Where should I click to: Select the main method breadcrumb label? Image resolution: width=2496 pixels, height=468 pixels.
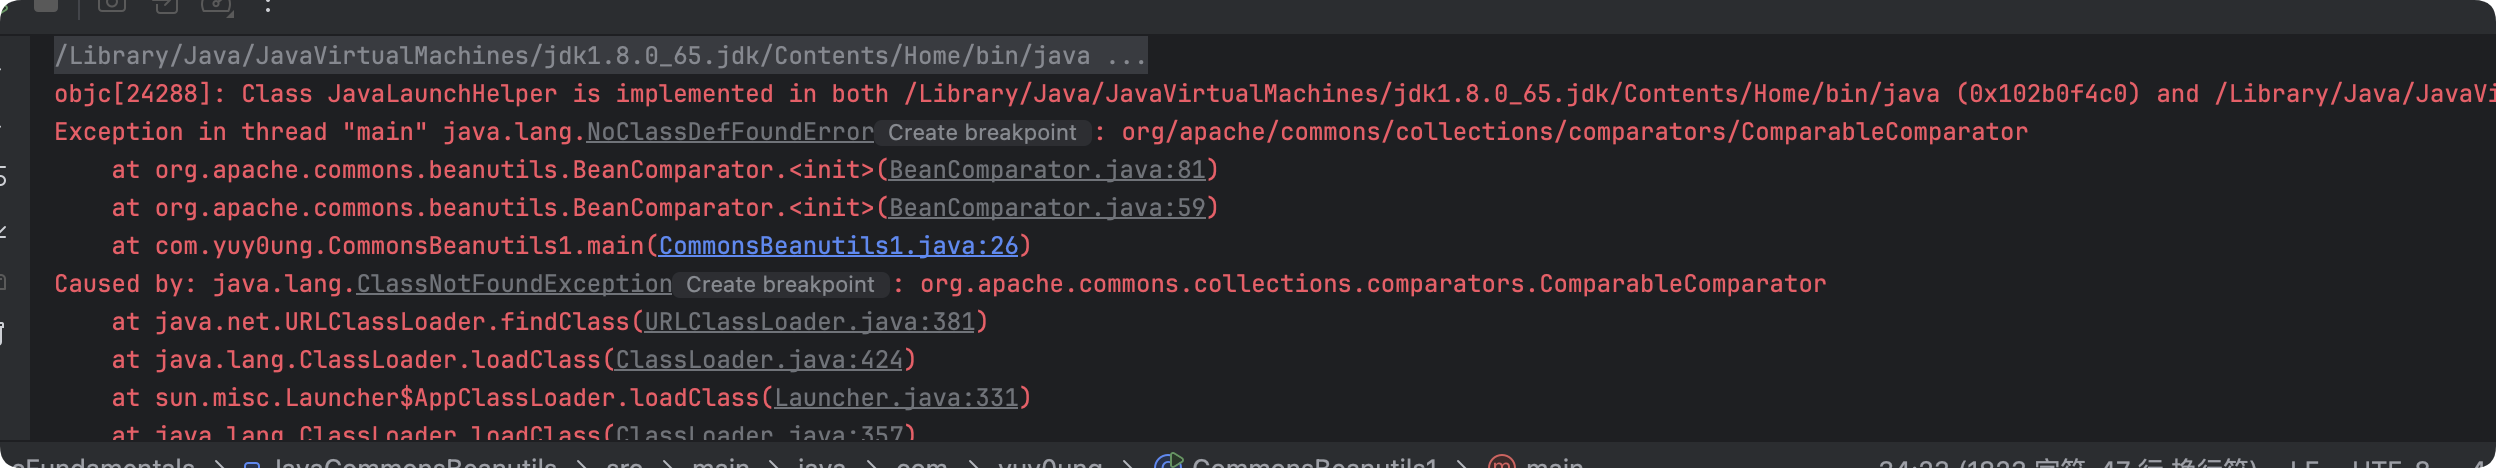[1554, 463]
